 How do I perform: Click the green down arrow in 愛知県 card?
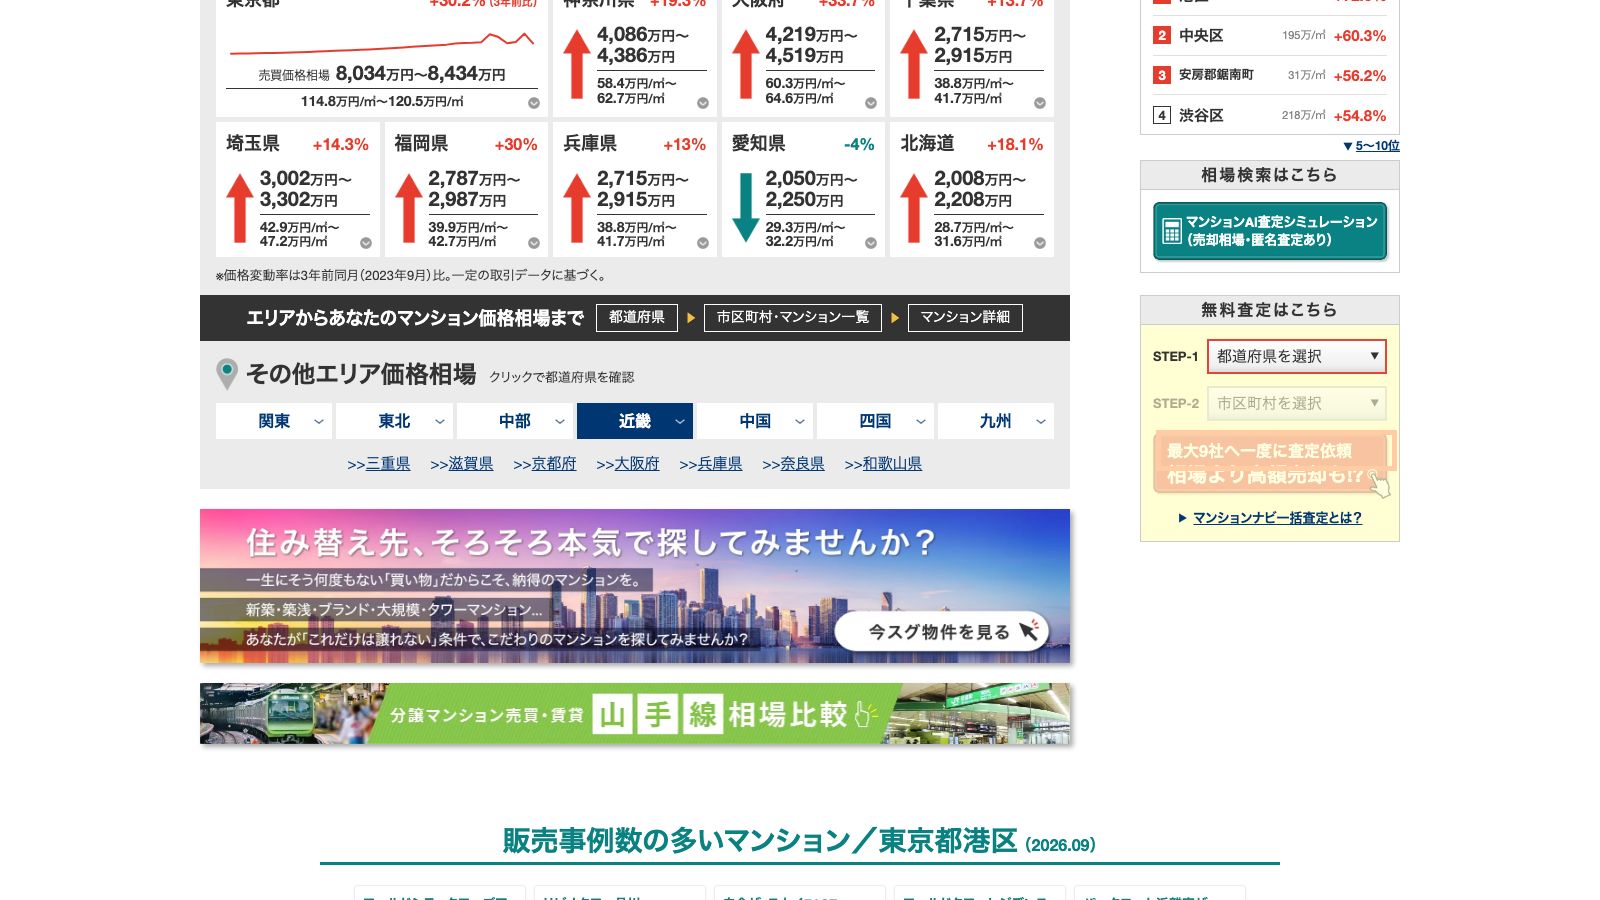coord(745,208)
